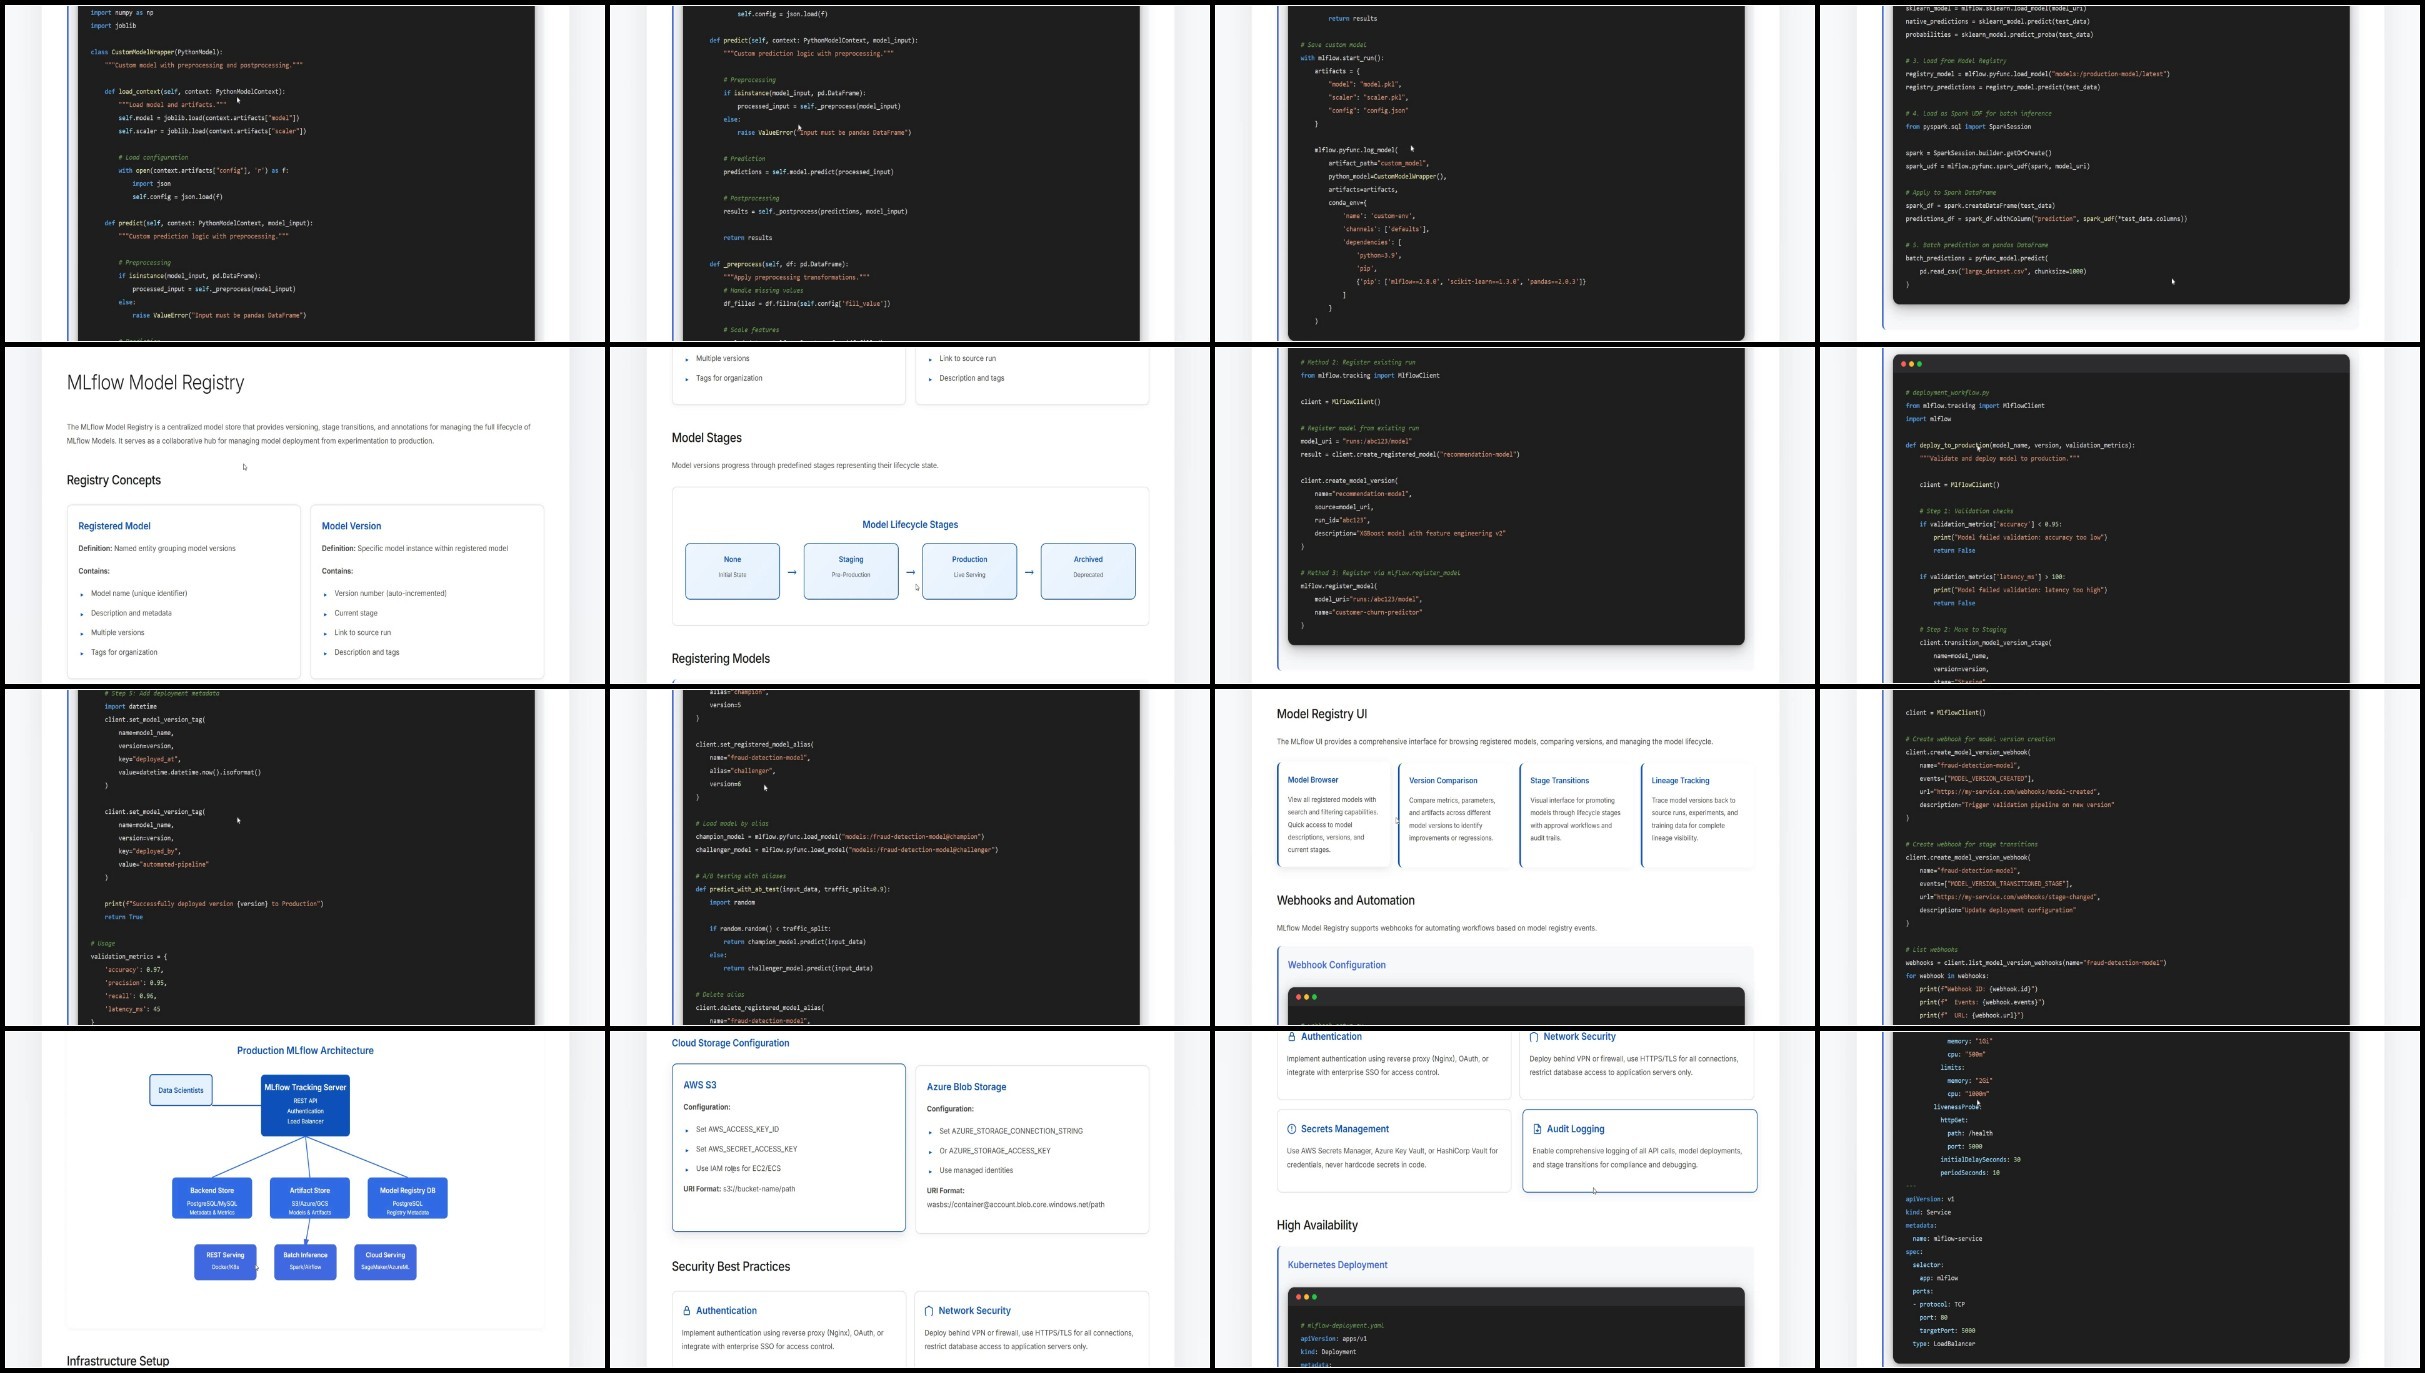This screenshot has width=2425, height=1373.
Task: Select the 'Registry Concepts' heading
Action: 114,480
